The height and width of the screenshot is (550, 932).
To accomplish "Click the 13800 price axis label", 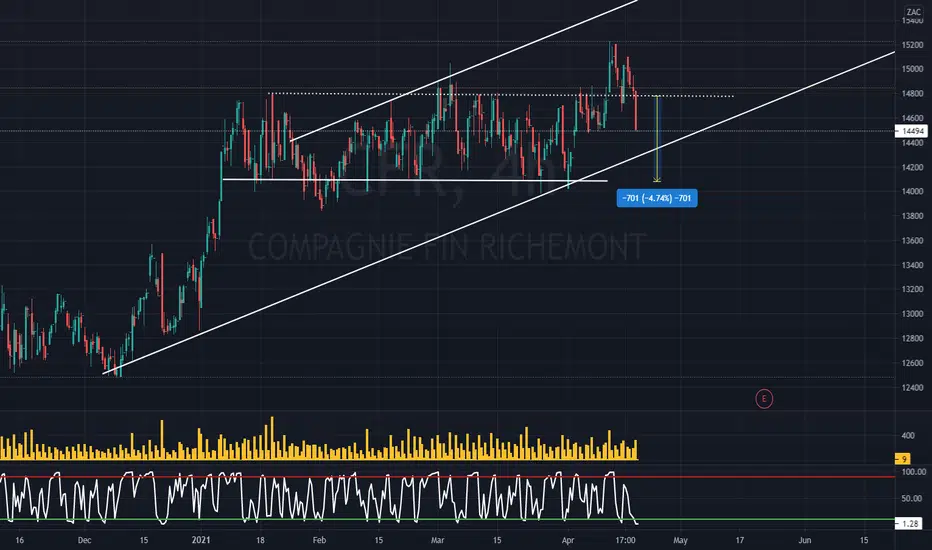I will [x=912, y=216].
